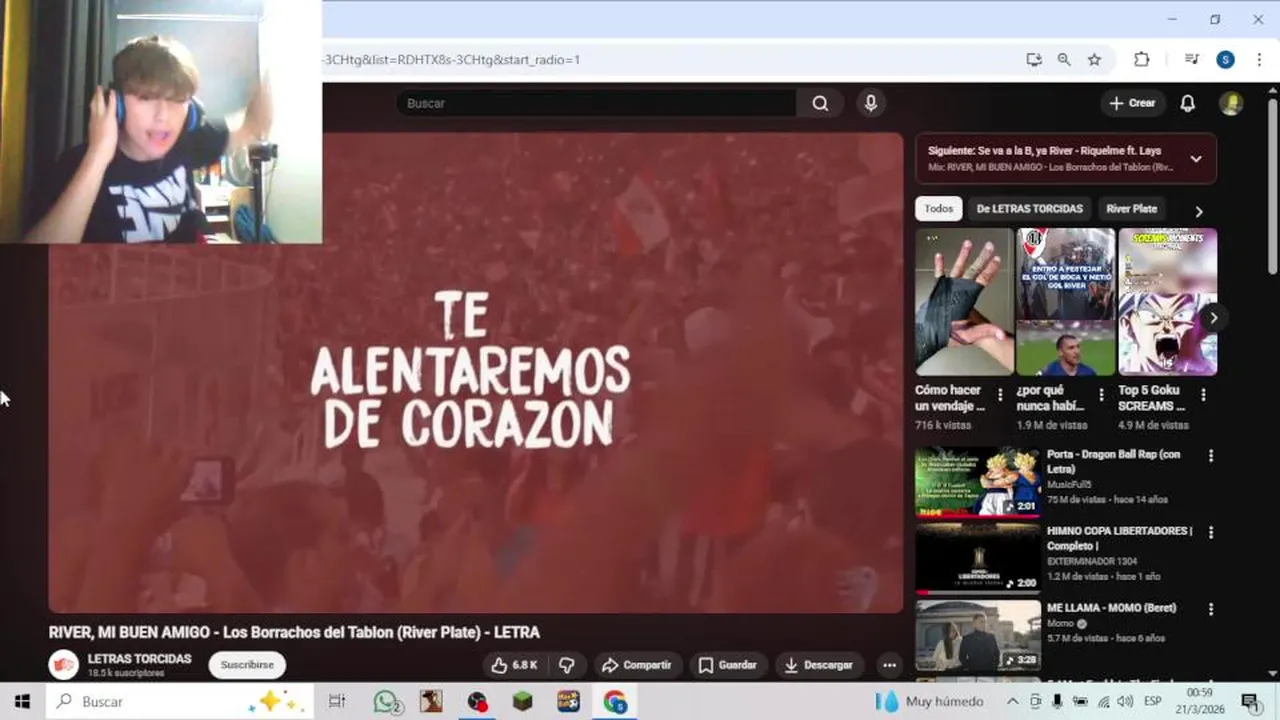Dislike the video with thumbs down
1280x720 pixels.
point(567,665)
